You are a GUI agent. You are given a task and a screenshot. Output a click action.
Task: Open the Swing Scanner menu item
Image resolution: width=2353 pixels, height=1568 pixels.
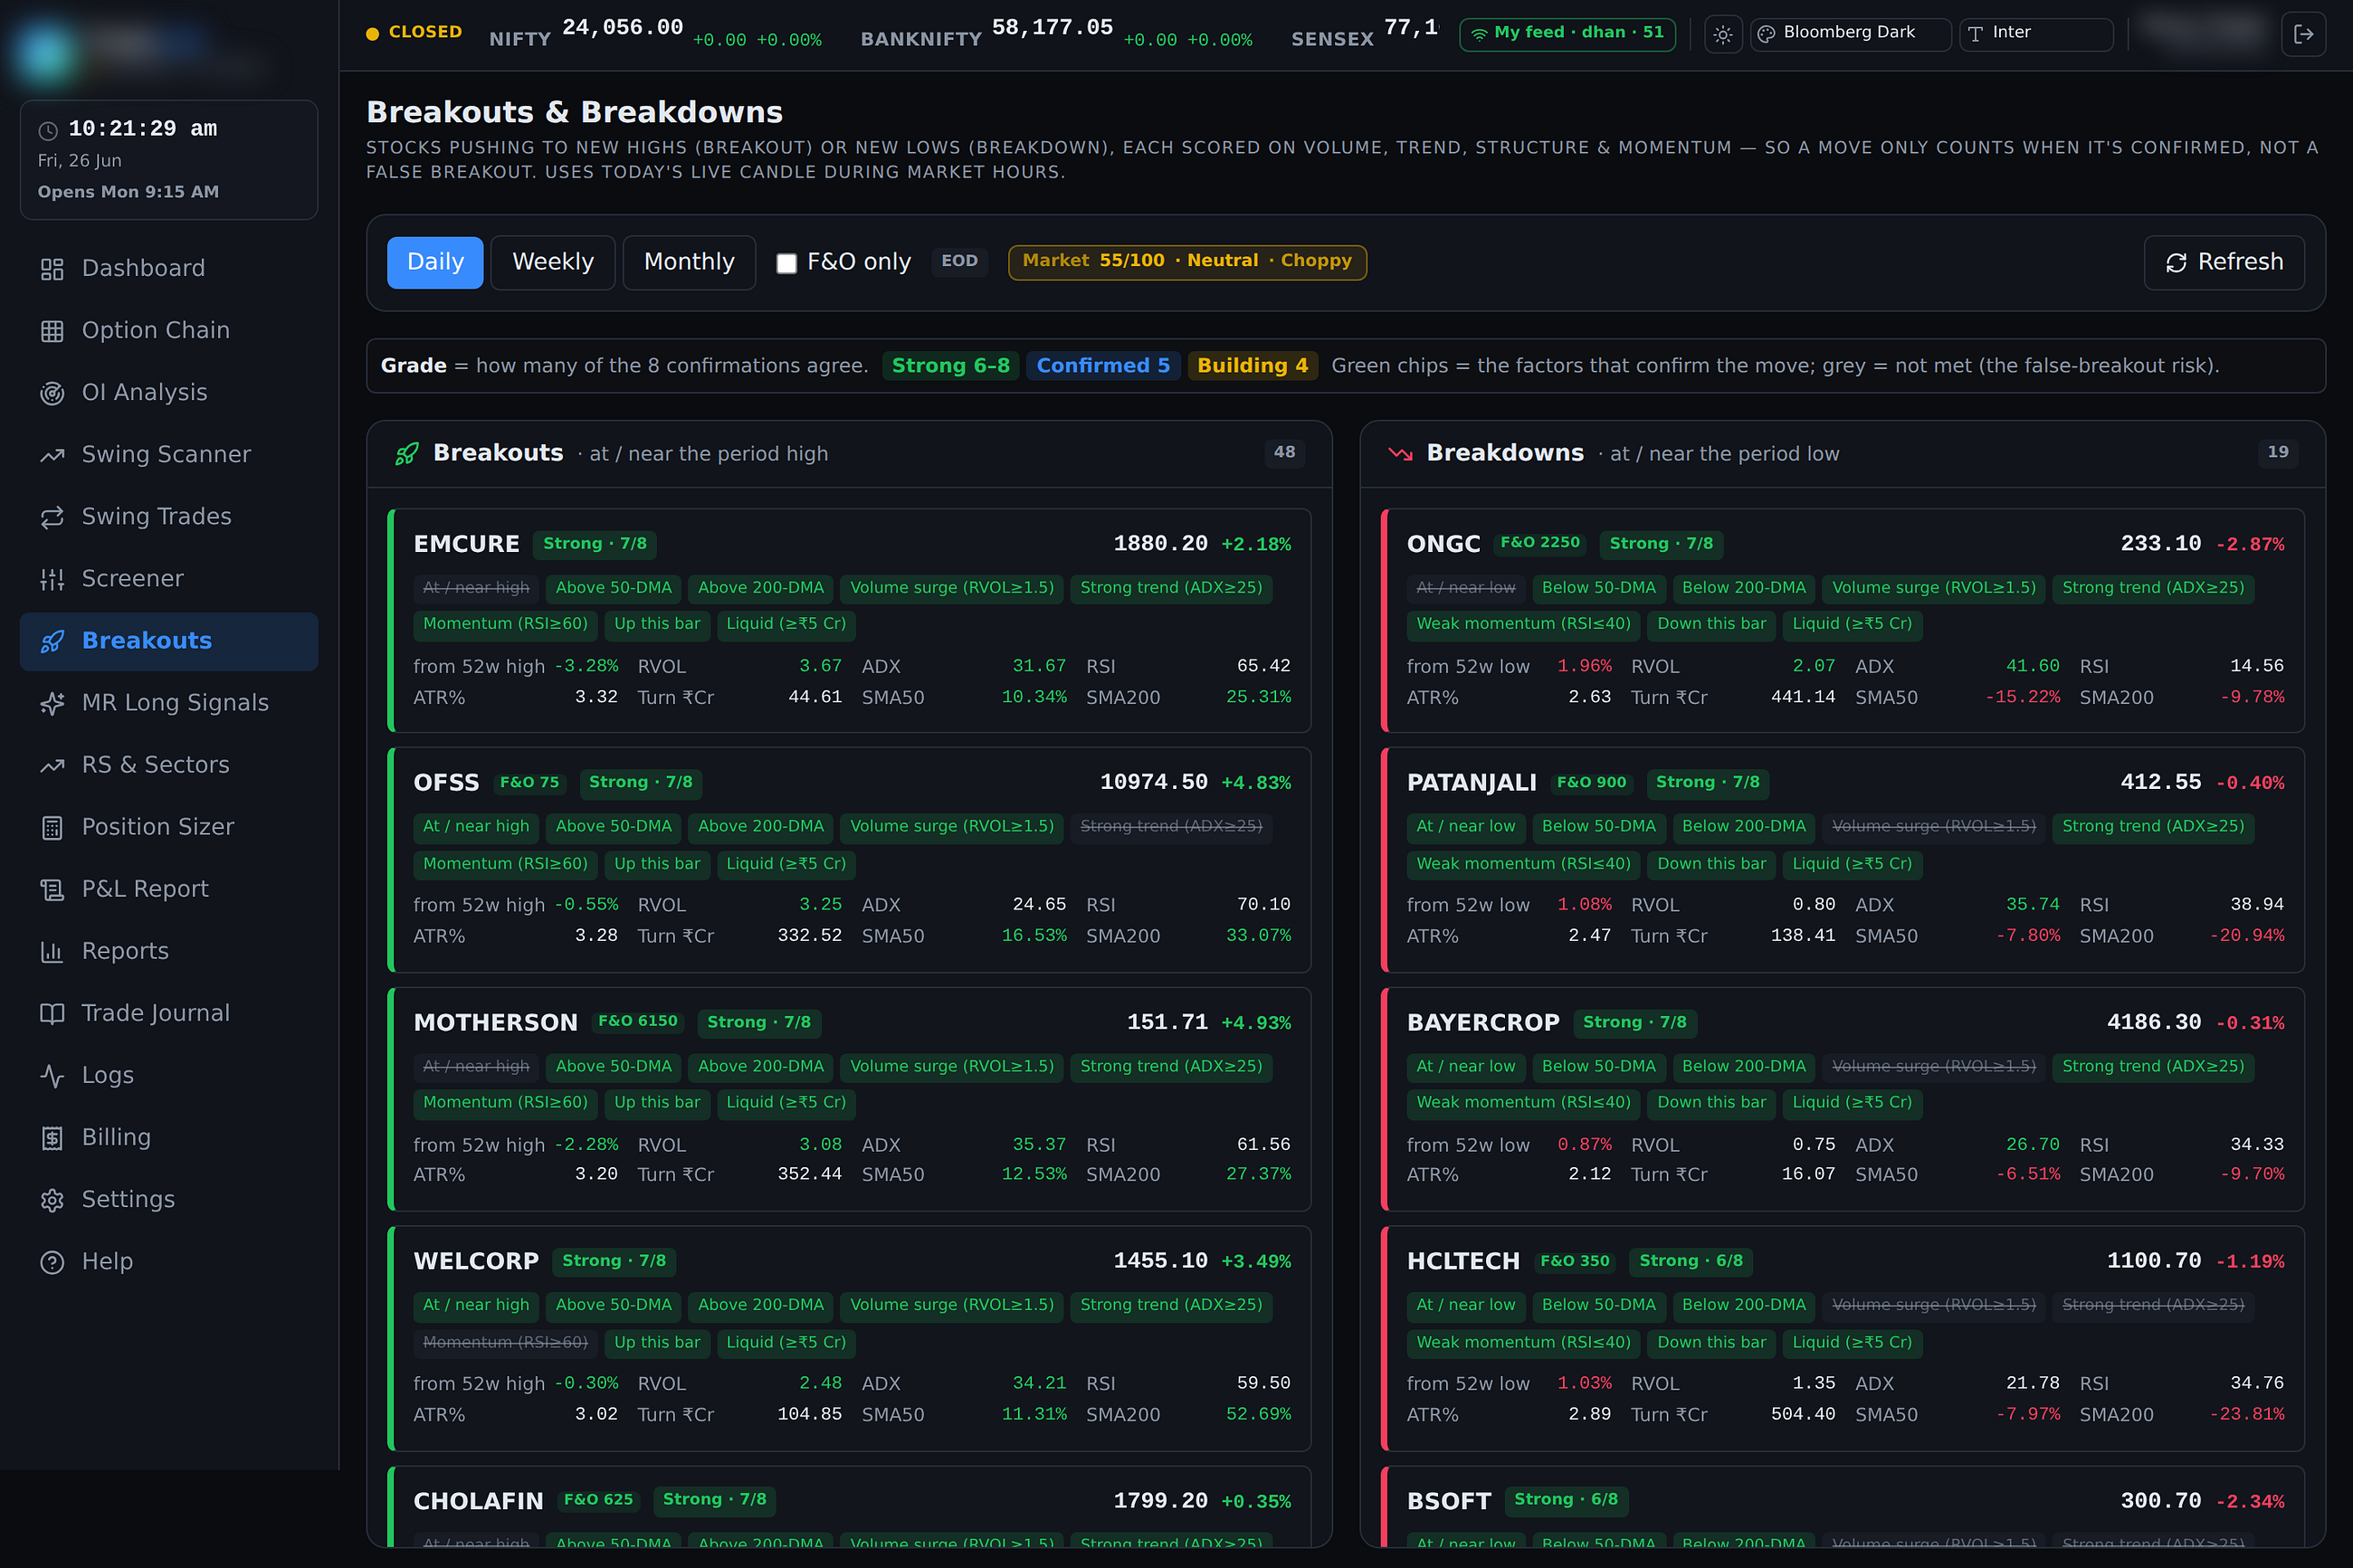[x=169, y=455]
